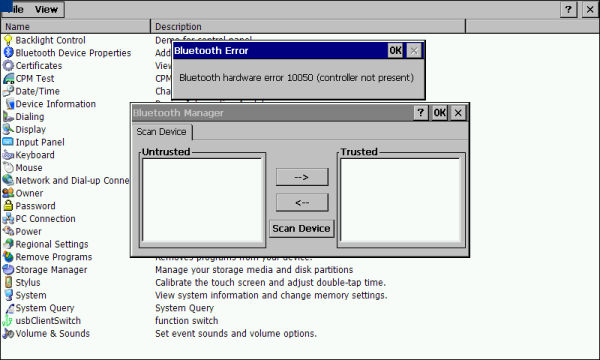Open the Owner icon

(x=8, y=193)
